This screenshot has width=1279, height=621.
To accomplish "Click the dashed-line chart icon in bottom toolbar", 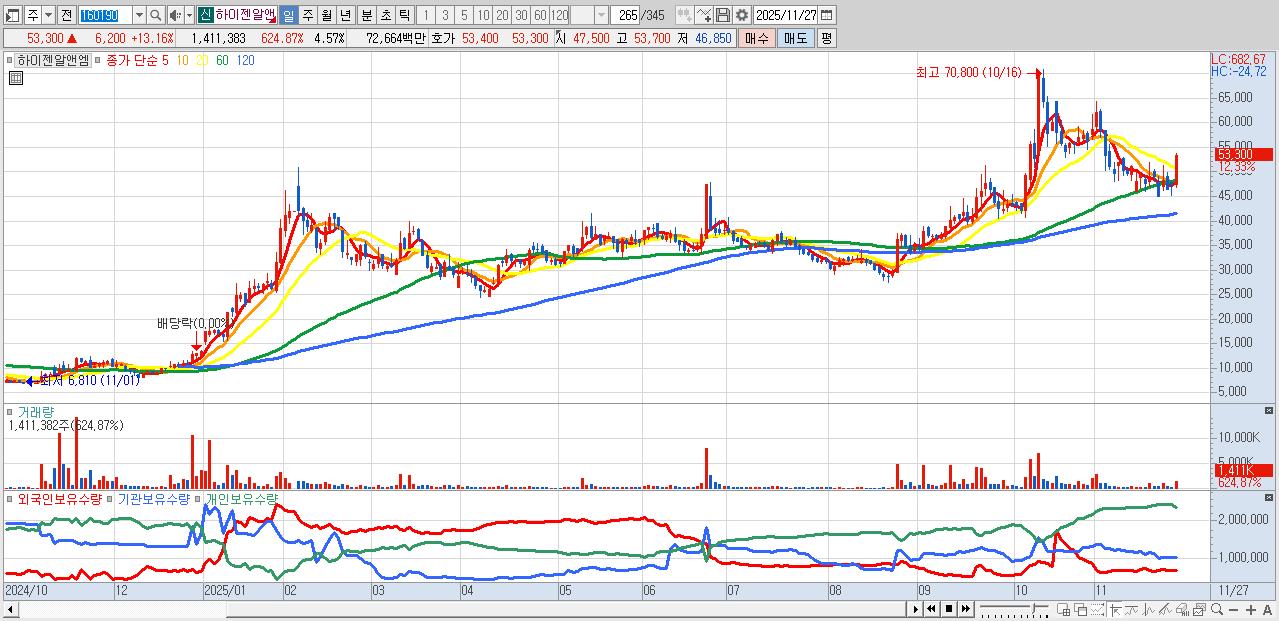I will point(1097,609).
